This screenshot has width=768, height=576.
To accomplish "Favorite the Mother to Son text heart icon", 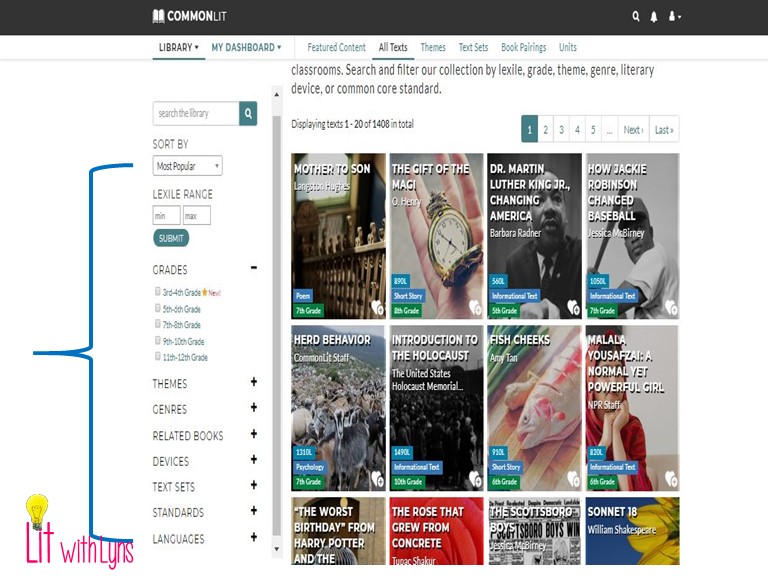I will [x=377, y=307].
